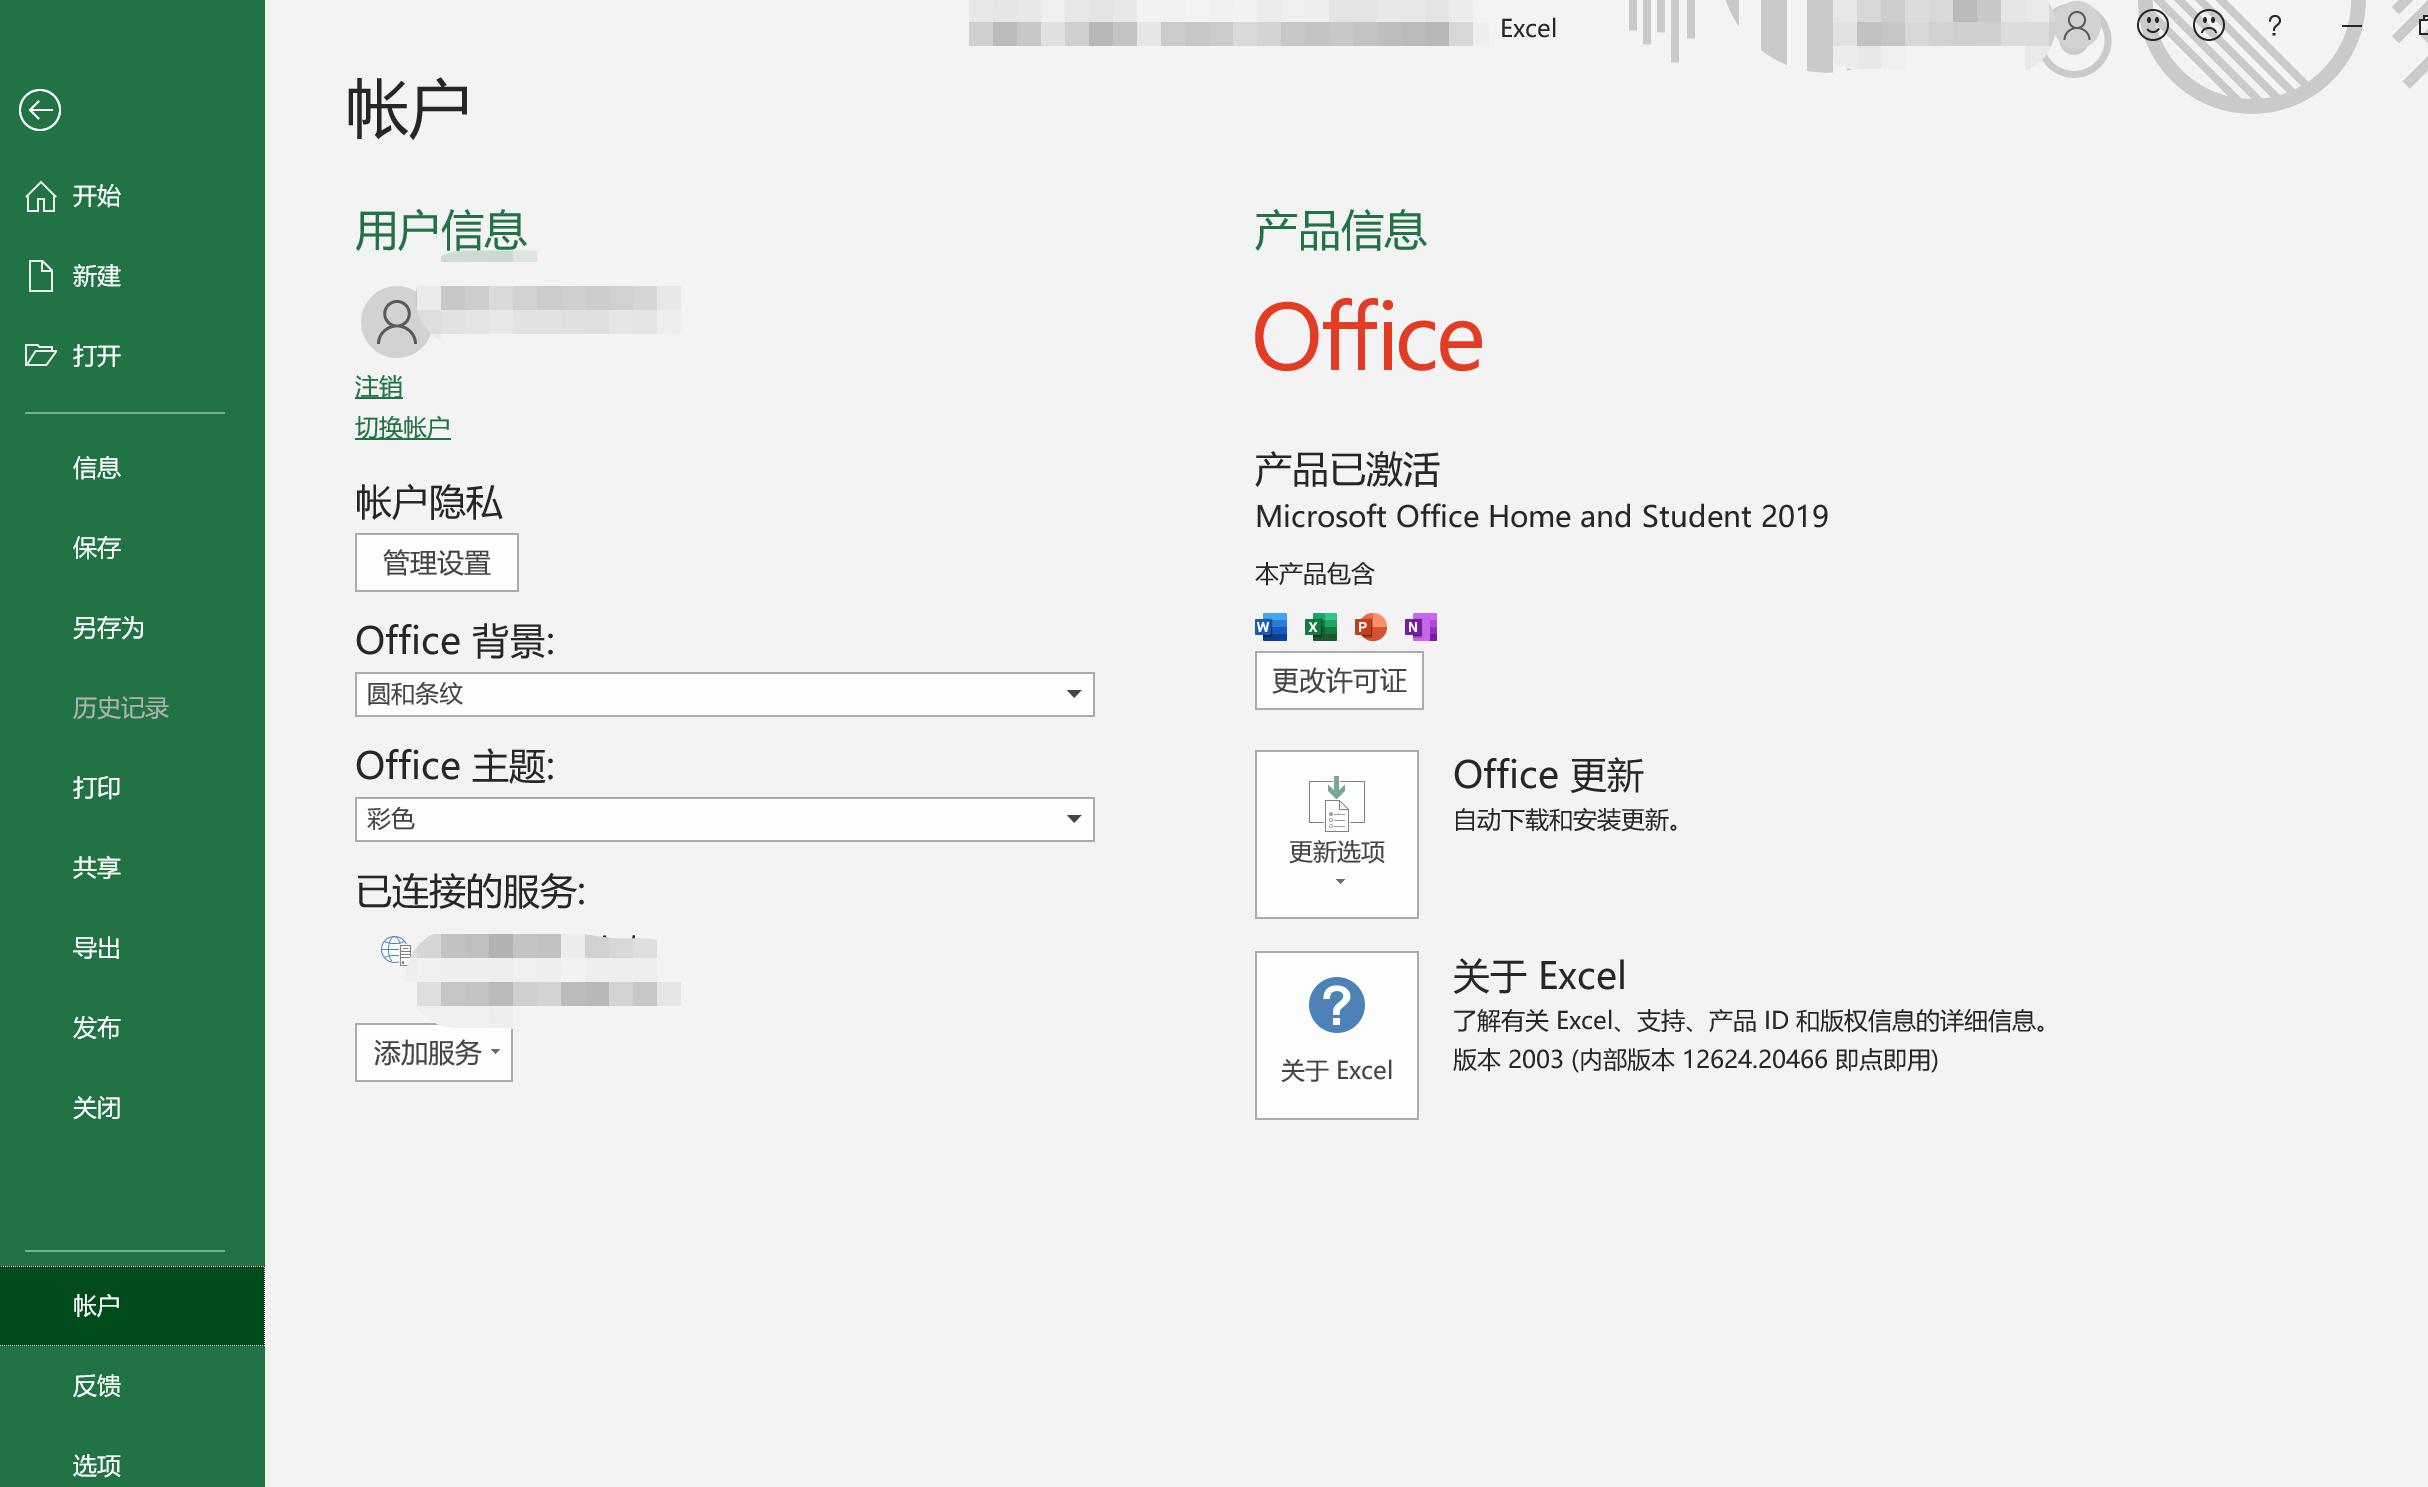Click the 管理设置 privacy button
This screenshot has width=2428, height=1487.
tap(436, 563)
